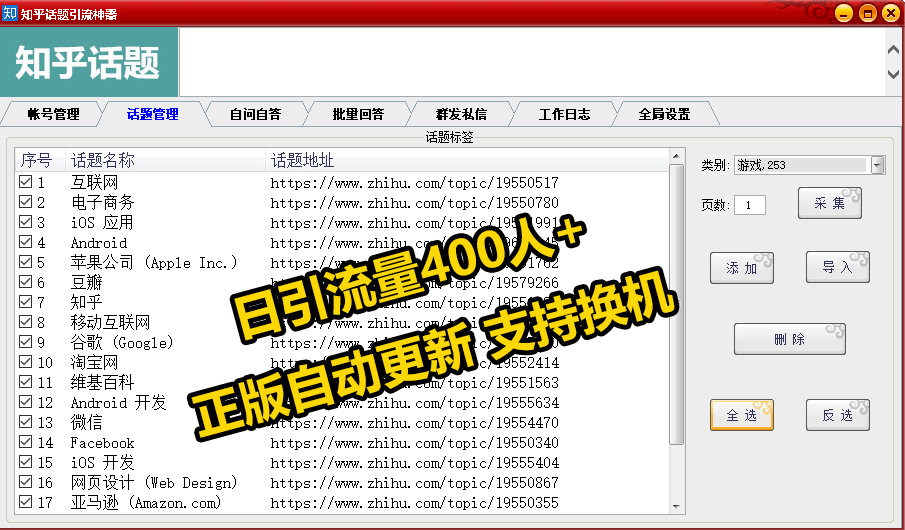The width and height of the screenshot is (905, 530).
Task: Click the 话题名称 column header
Action: tap(165, 160)
